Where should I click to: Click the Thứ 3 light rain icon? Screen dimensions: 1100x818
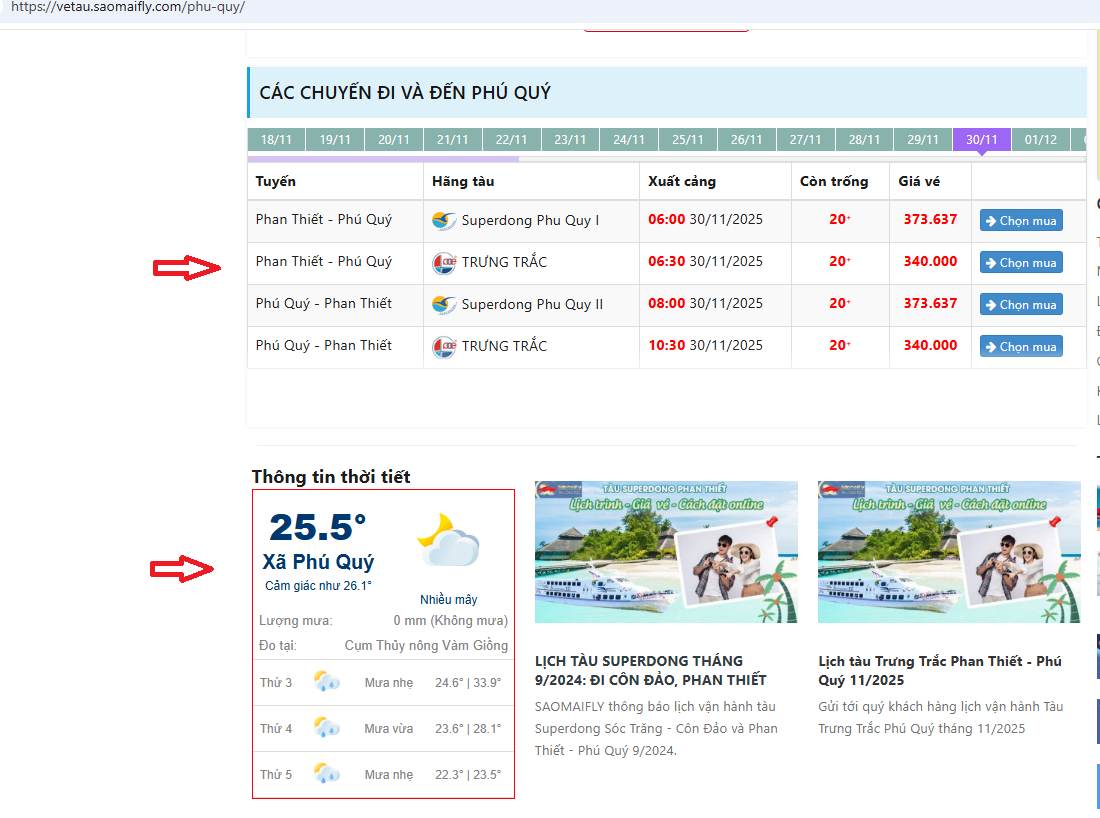[x=326, y=683]
